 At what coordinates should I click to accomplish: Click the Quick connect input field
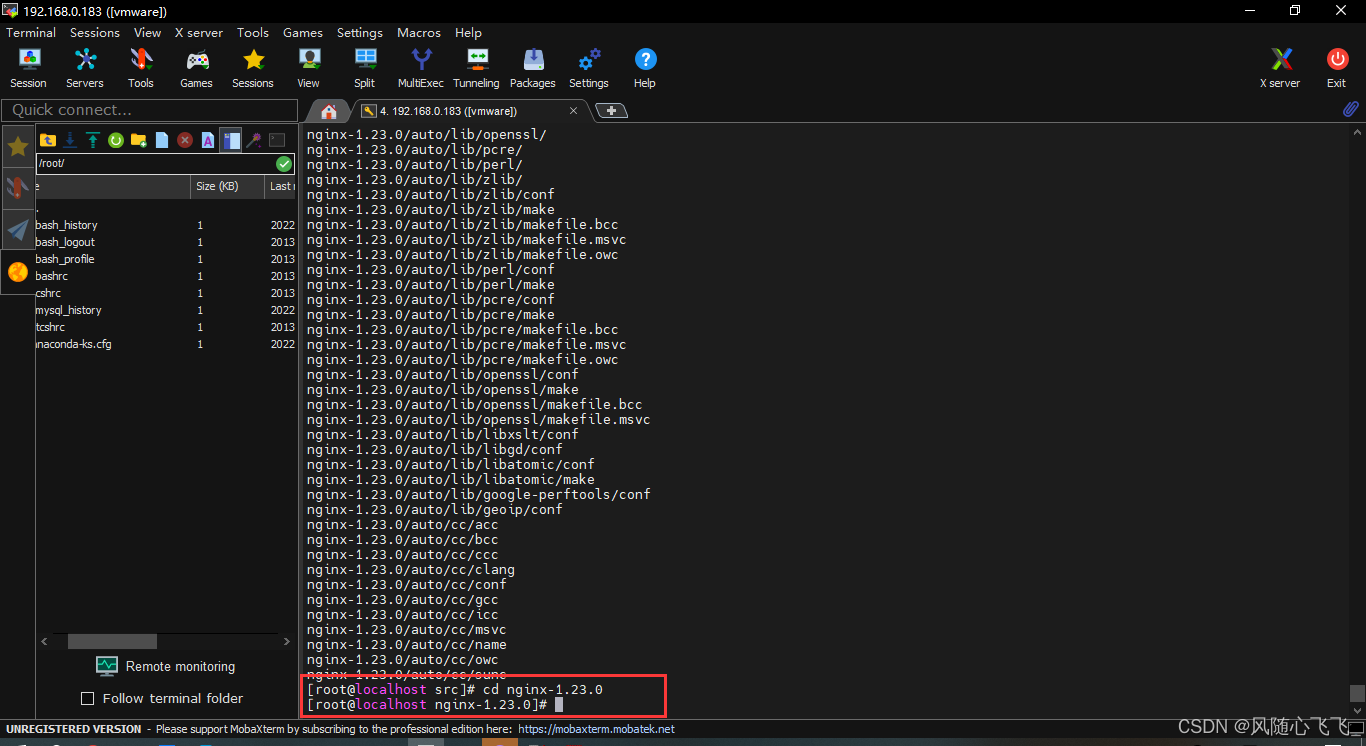[x=150, y=110]
